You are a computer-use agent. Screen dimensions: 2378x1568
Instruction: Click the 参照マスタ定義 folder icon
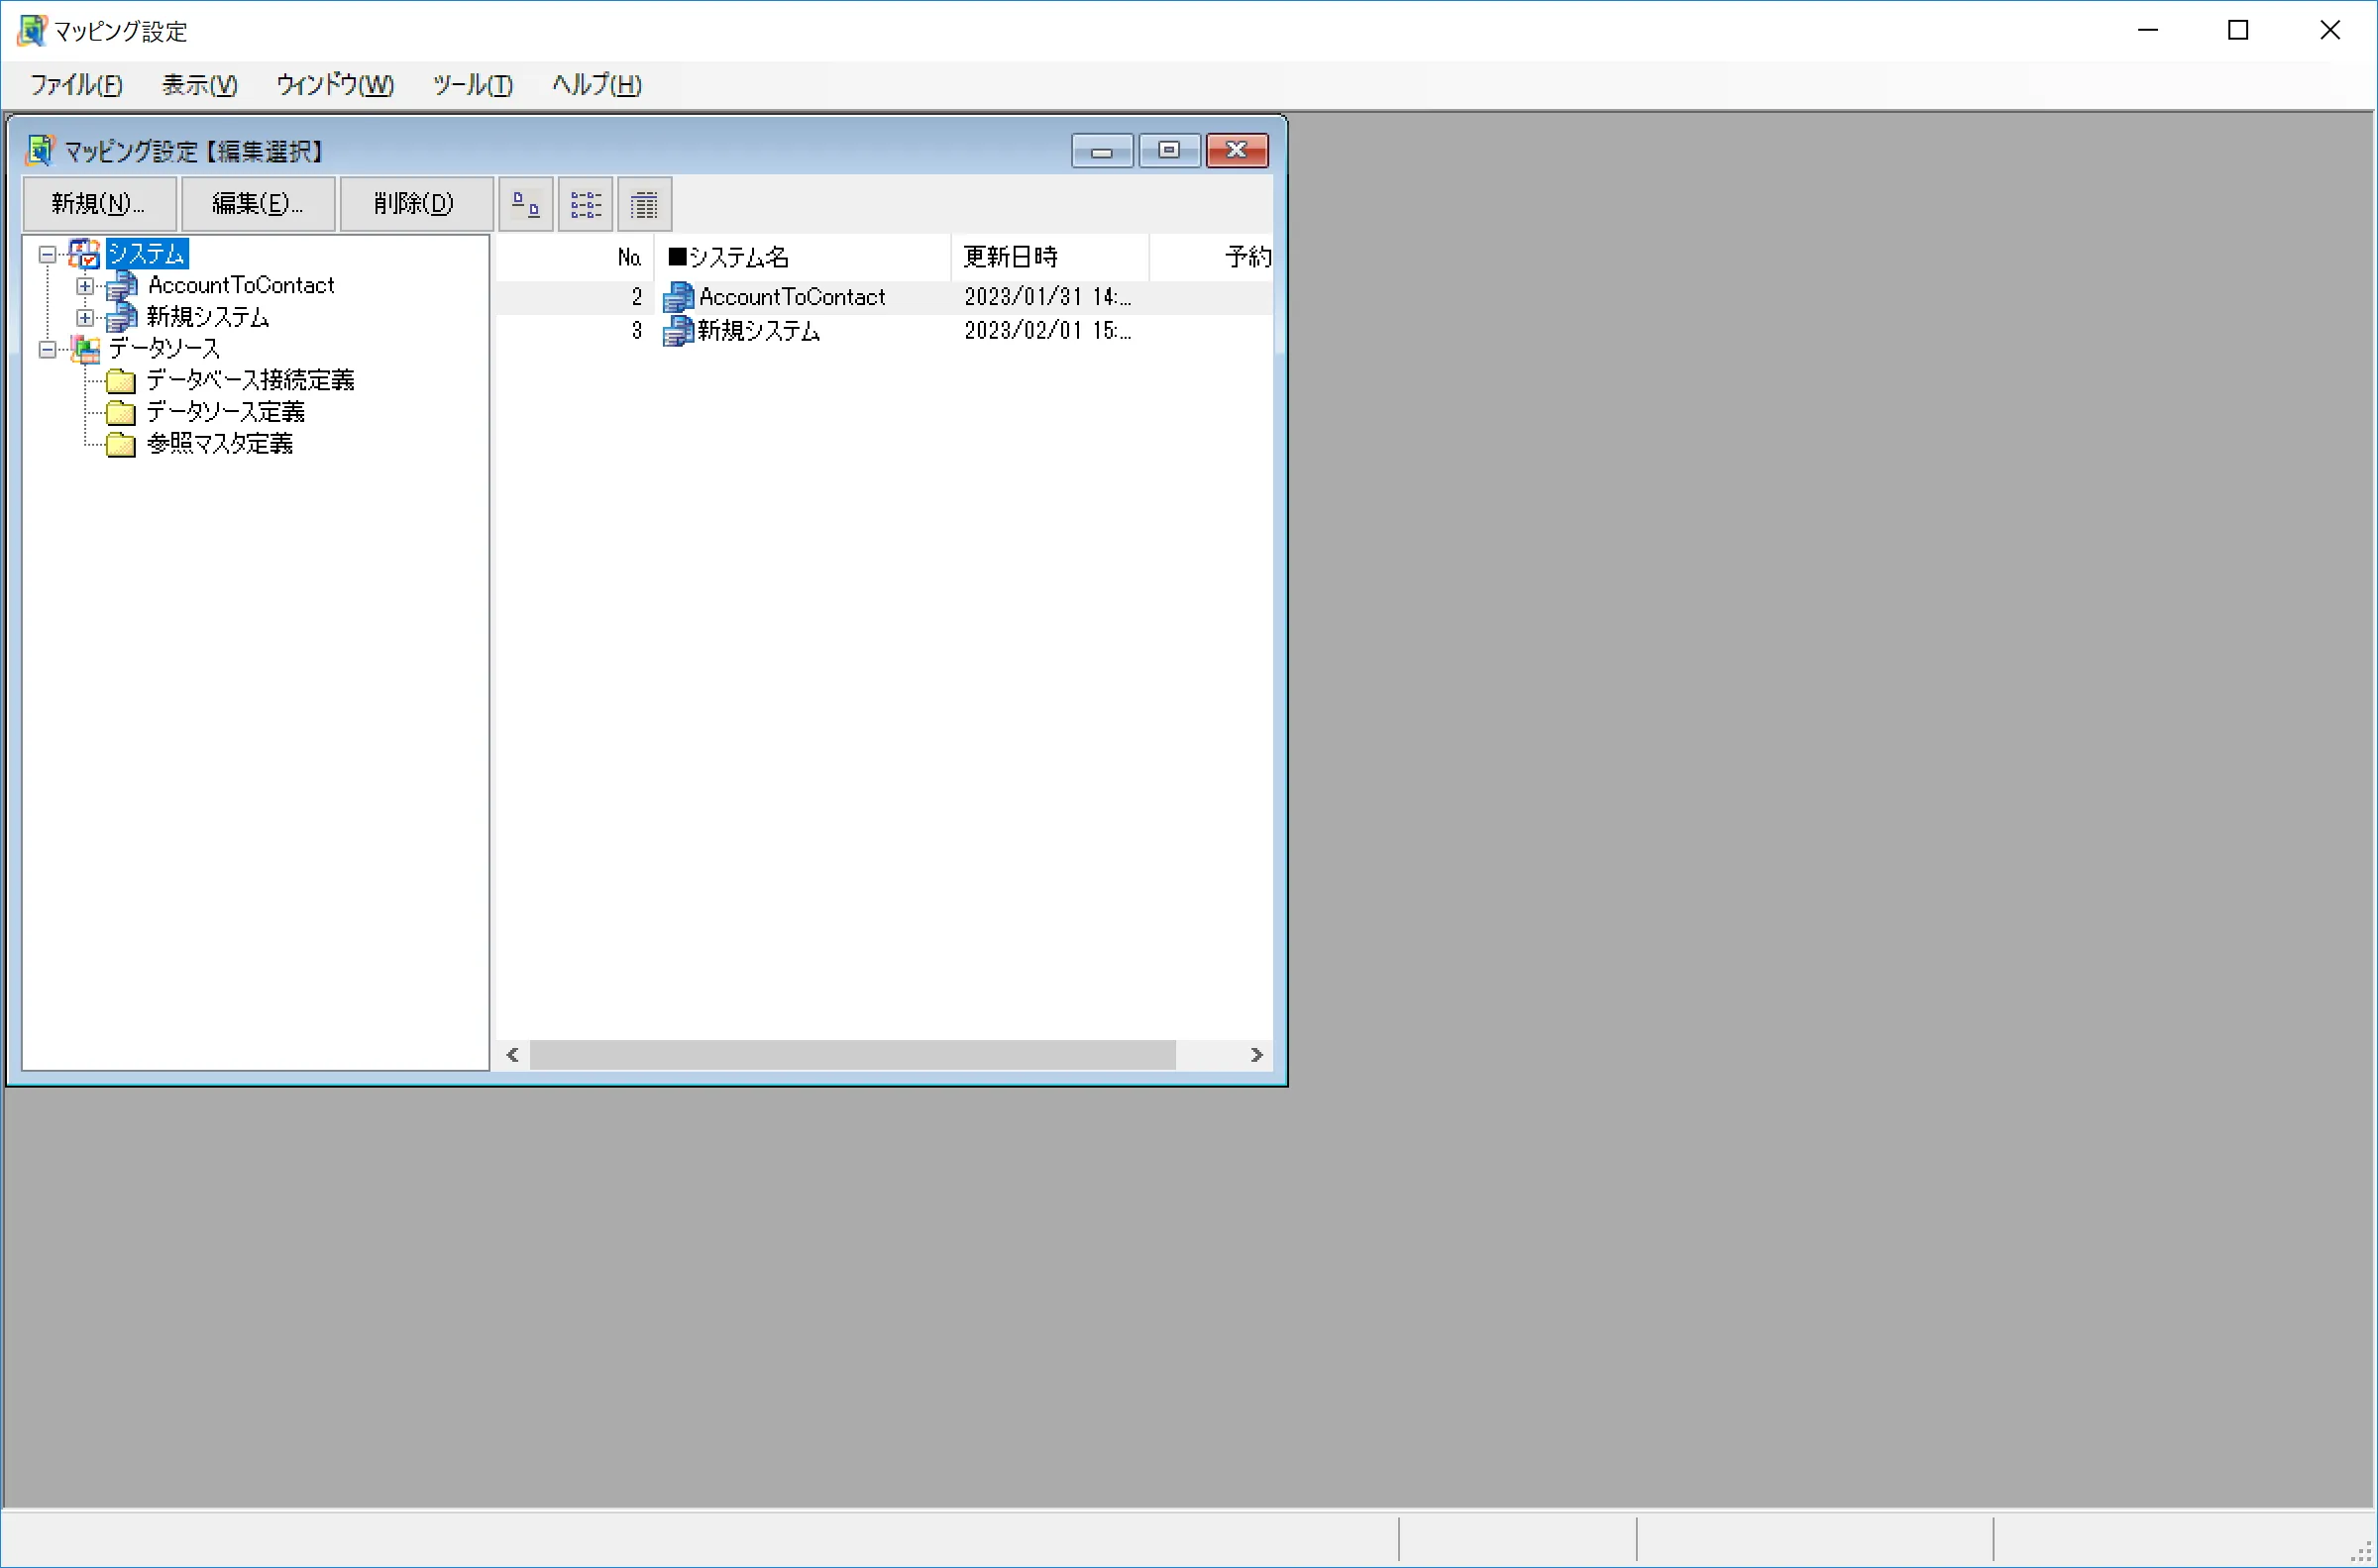(121, 444)
